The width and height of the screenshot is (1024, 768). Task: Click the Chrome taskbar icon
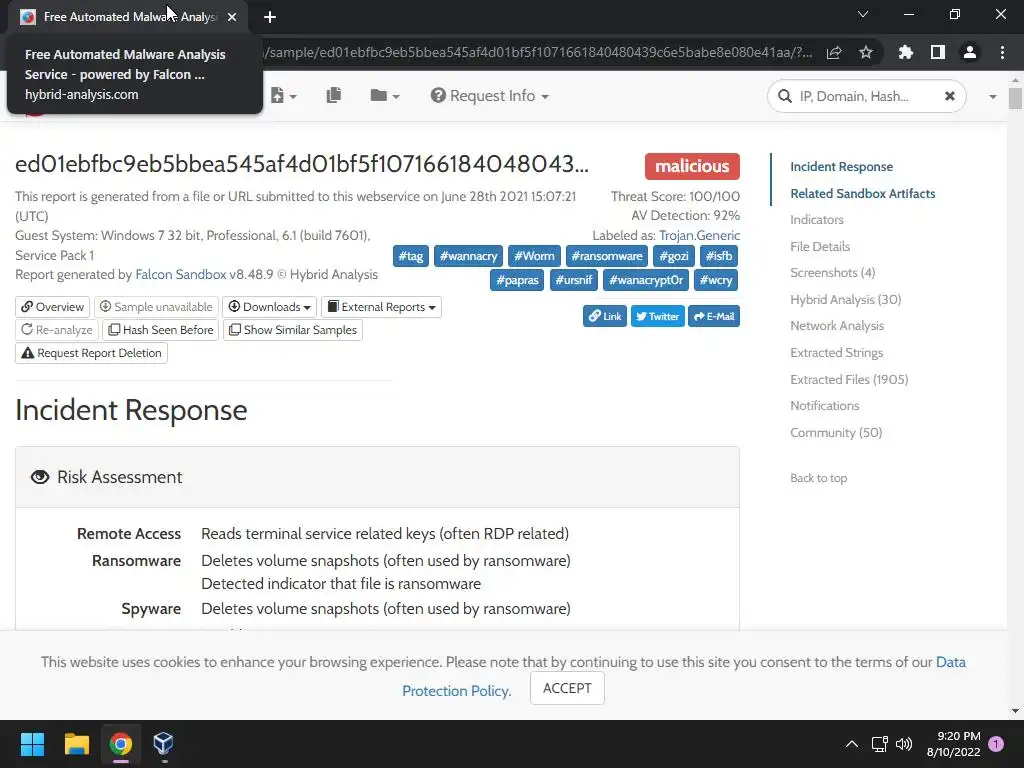tap(121, 744)
